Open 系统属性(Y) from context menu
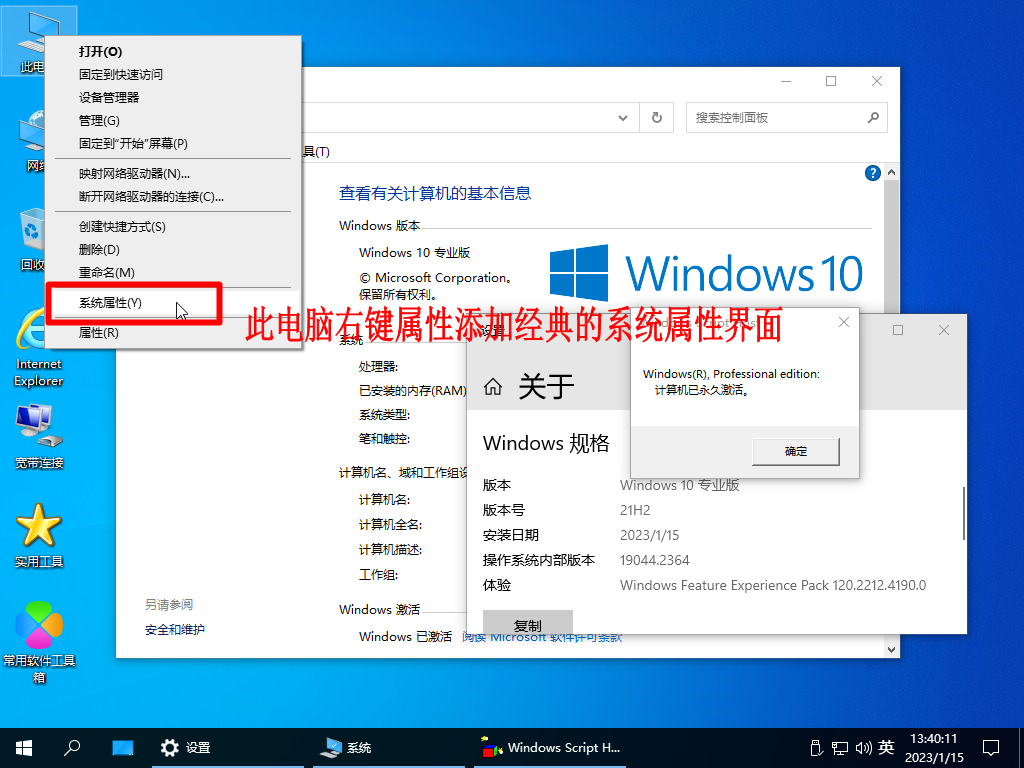The image size is (1024, 768). [x=173, y=303]
